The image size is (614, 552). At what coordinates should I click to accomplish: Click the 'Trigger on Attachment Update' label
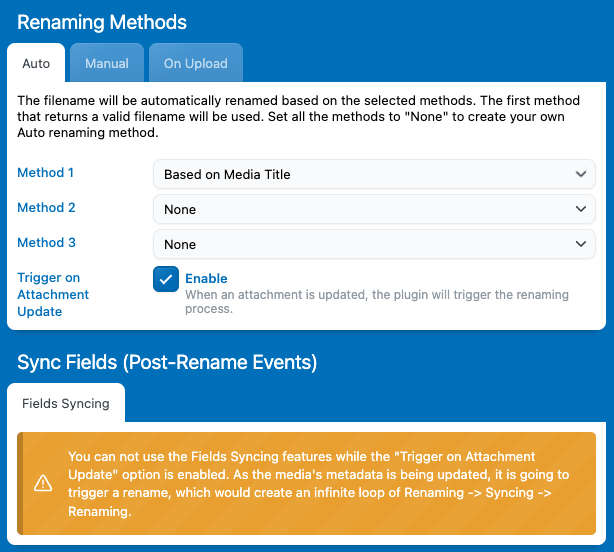pos(53,294)
